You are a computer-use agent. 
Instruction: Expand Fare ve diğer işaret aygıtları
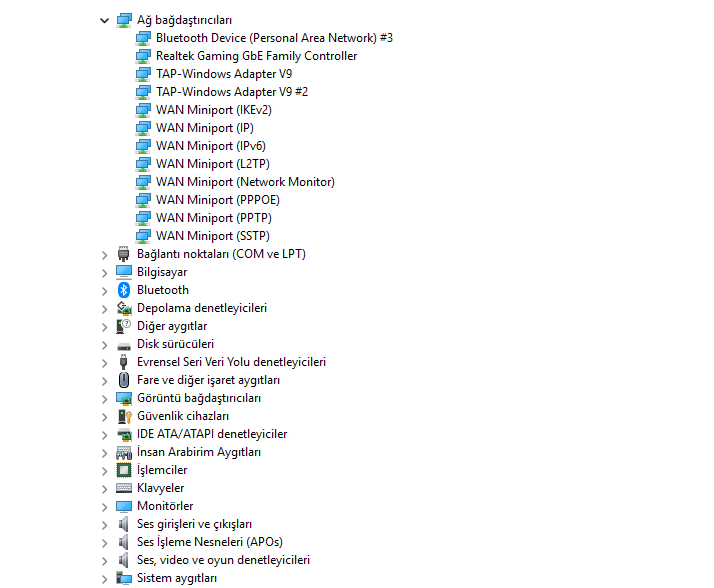[105, 381]
